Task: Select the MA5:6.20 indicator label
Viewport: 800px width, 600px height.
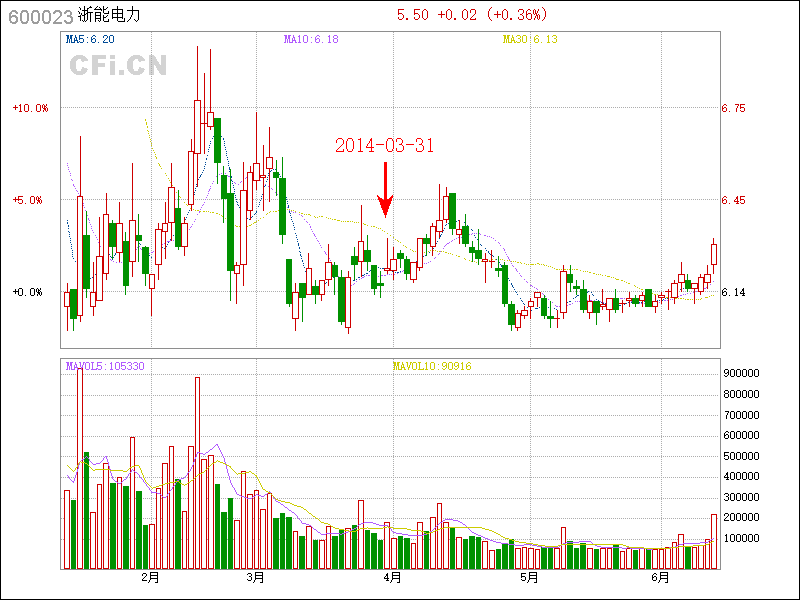Action: 90,40
